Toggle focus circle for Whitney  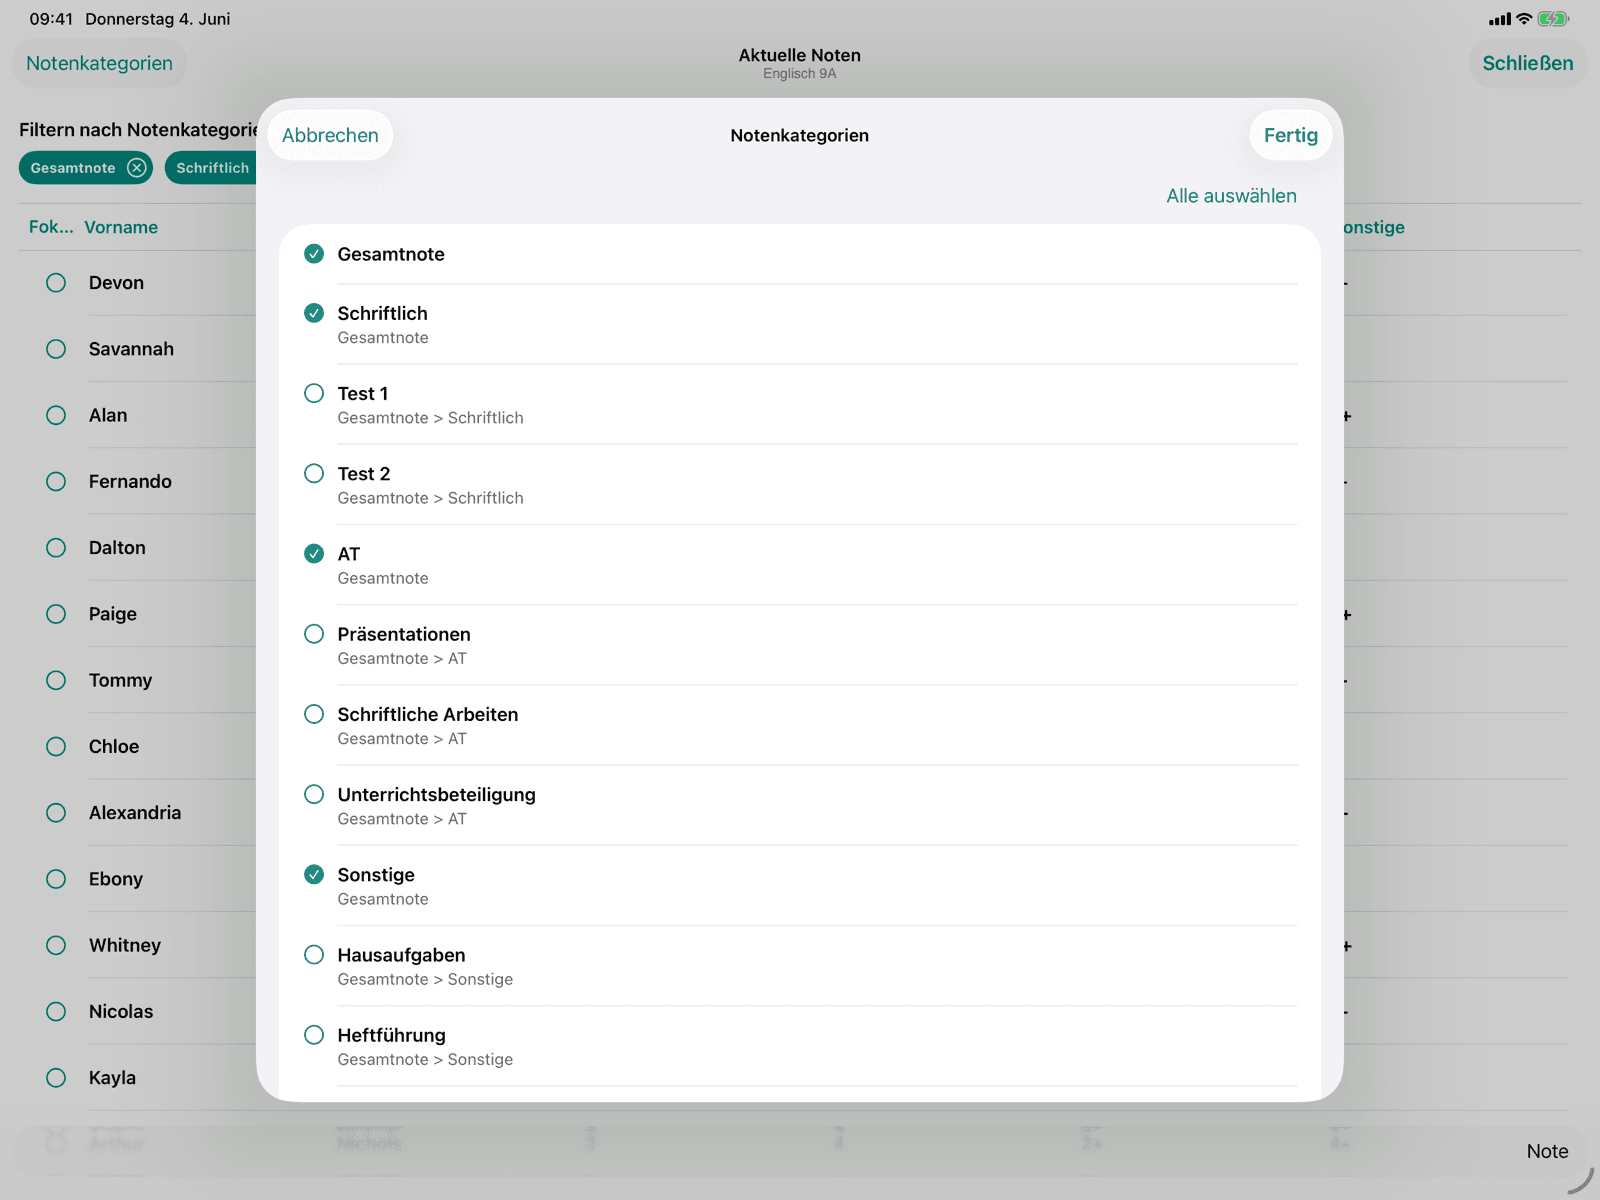[56, 945]
